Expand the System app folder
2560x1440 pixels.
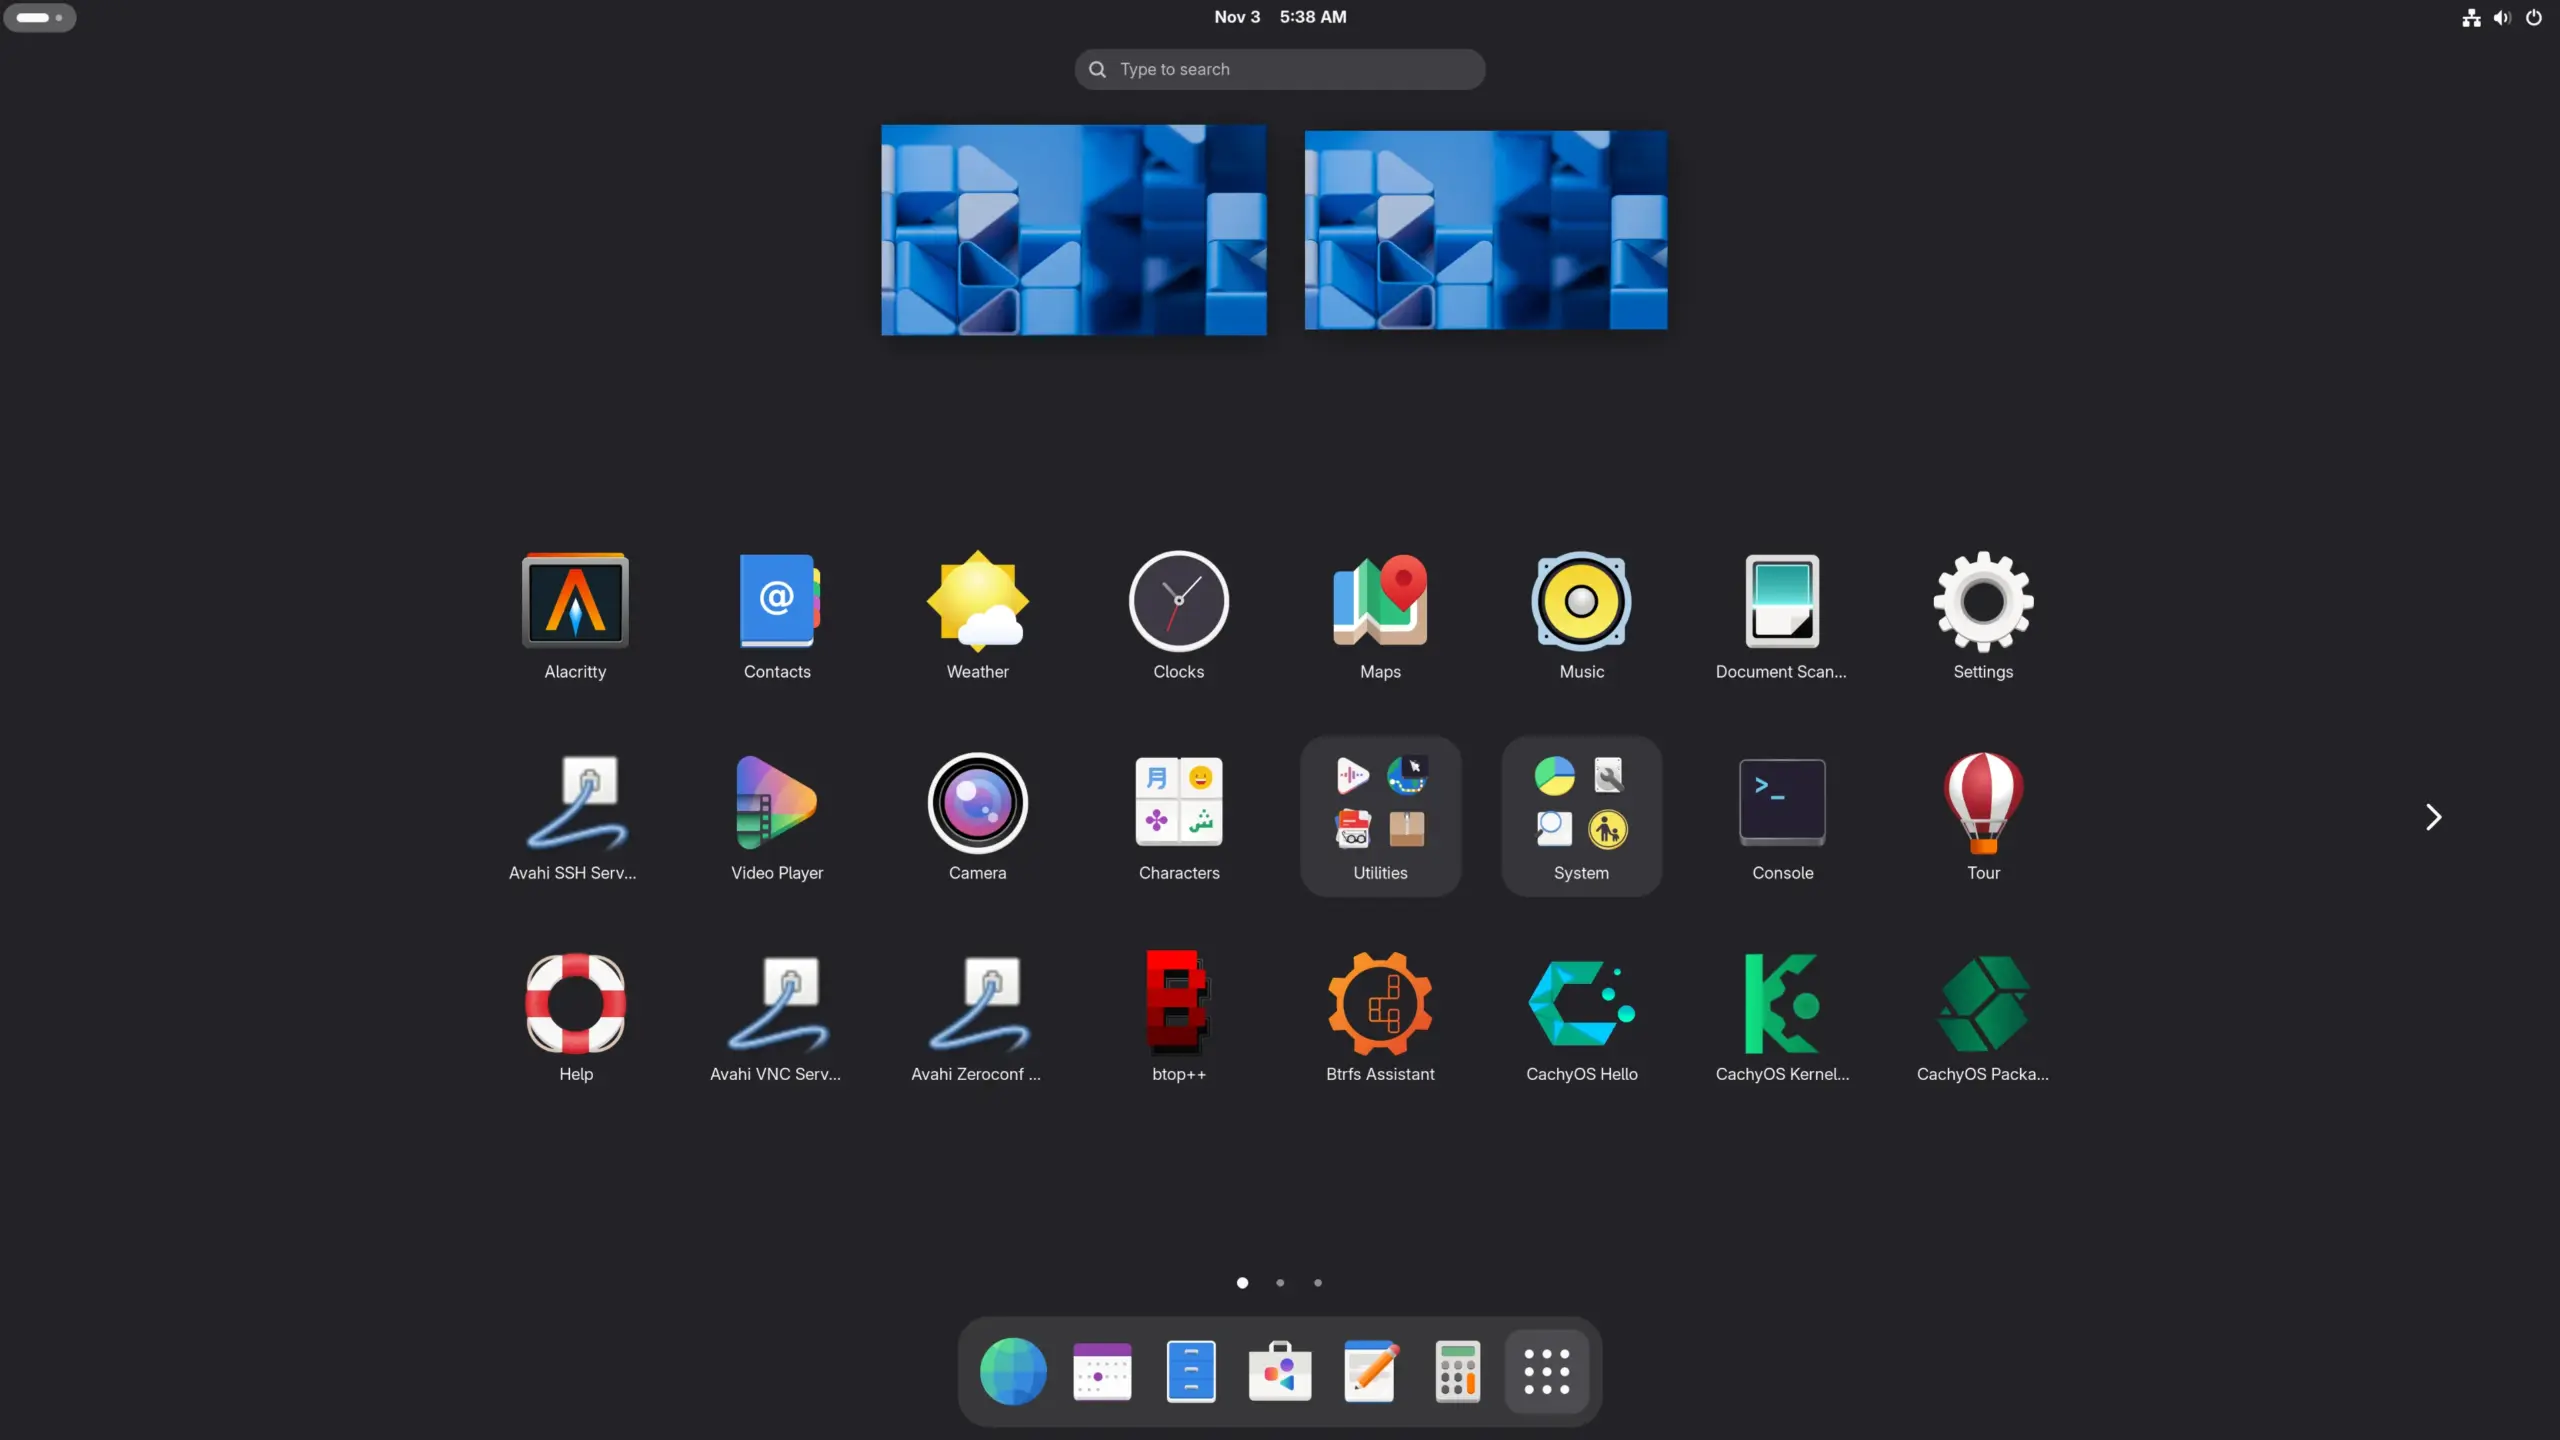coord(1580,815)
